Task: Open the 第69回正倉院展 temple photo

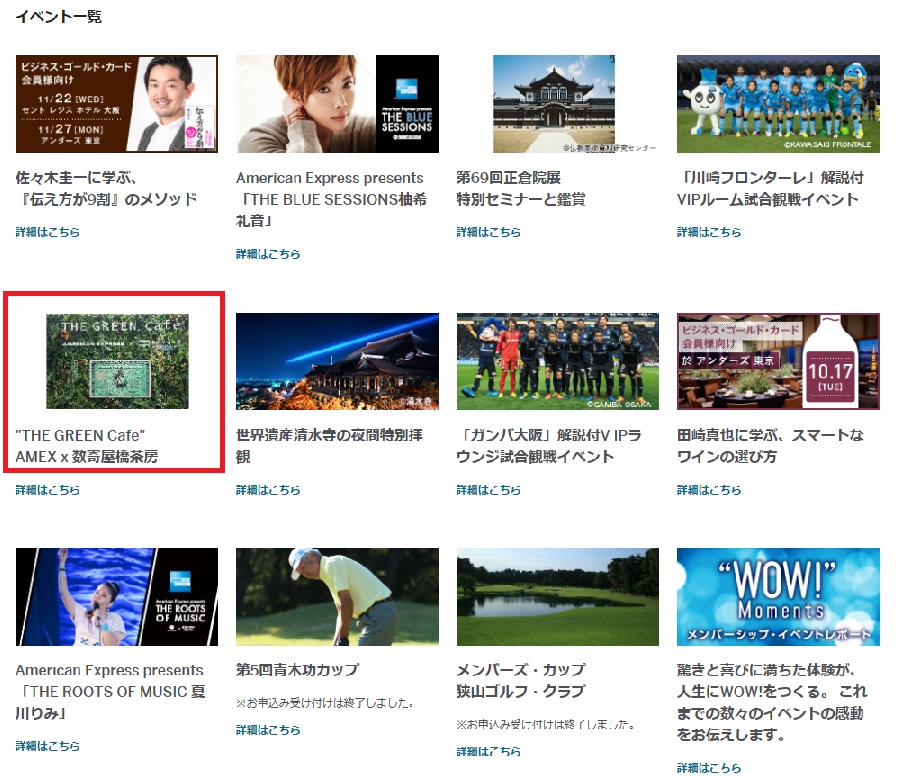Action: pyautogui.click(x=557, y=104)
